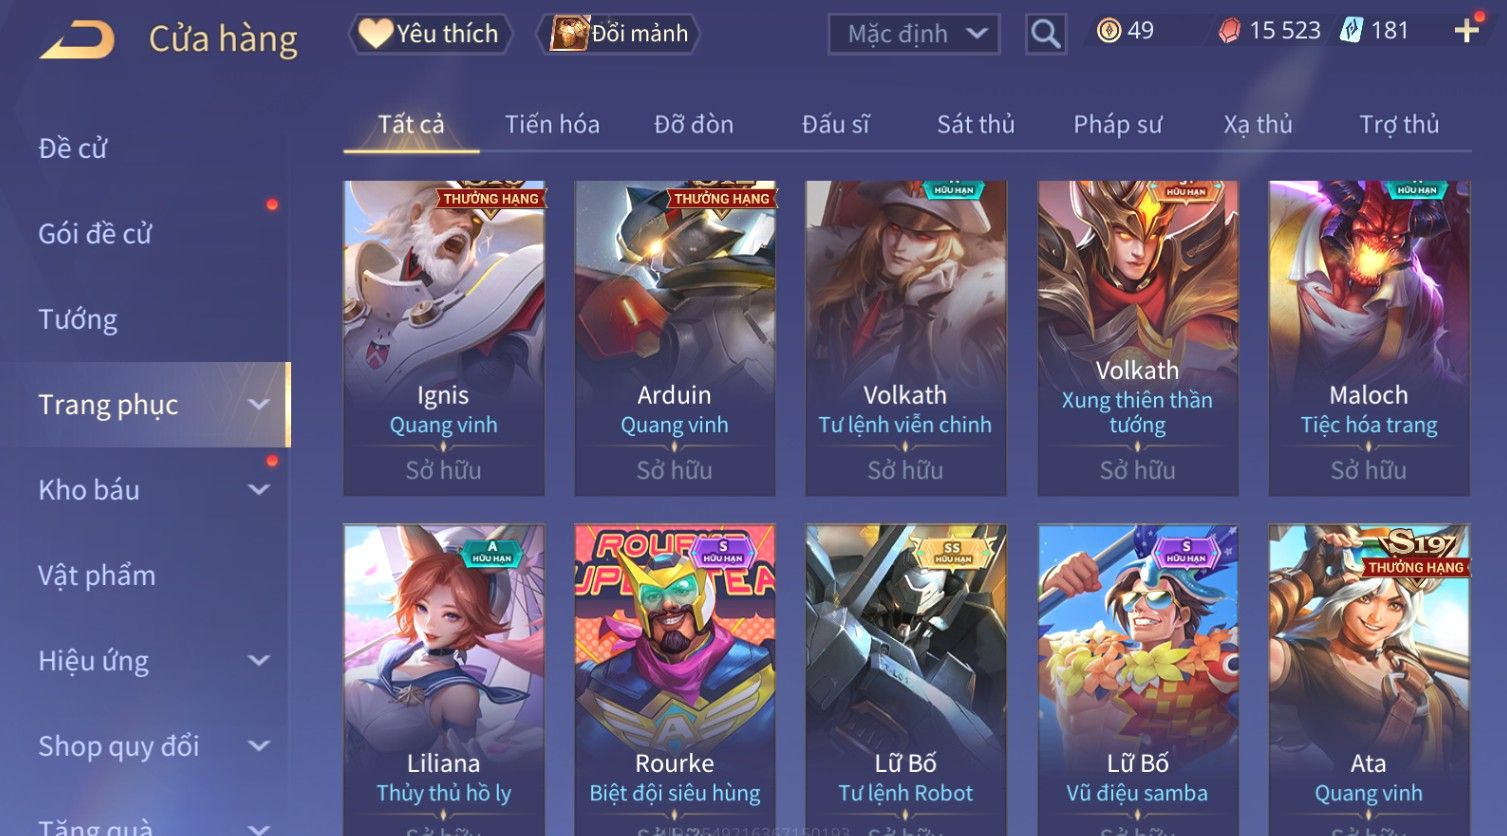Switch to Tiến hóa tab
Screen dimensions: 1507x836
[552, 124]
